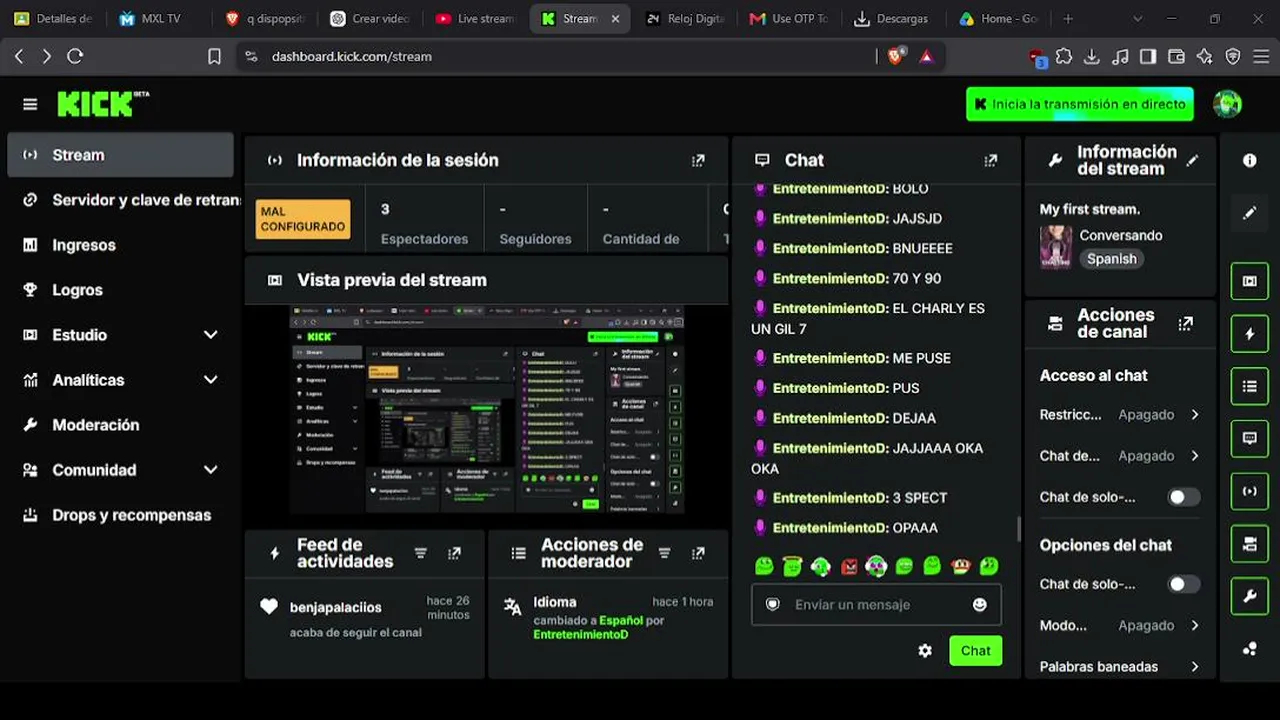Reload the page
This screenshot has width=1280, height=720.
75,57
